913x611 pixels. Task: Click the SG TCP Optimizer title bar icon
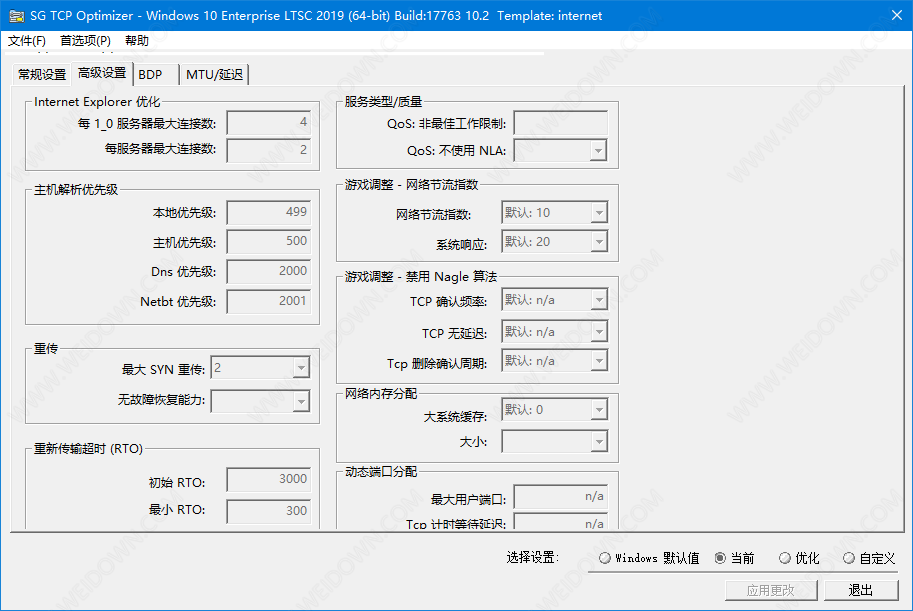[16, 16]
